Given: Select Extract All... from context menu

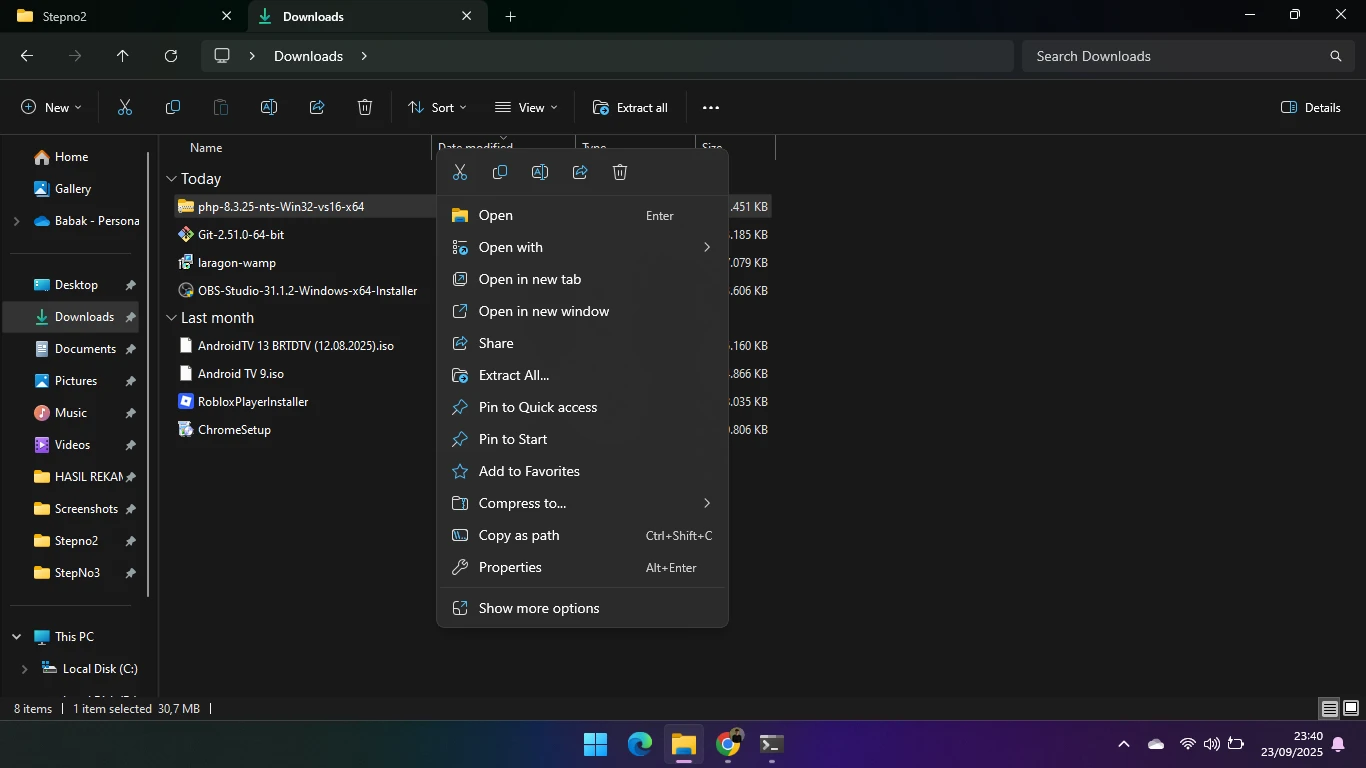Looking at the screenshot, I should pyautogui.click(x=514, y=375).
